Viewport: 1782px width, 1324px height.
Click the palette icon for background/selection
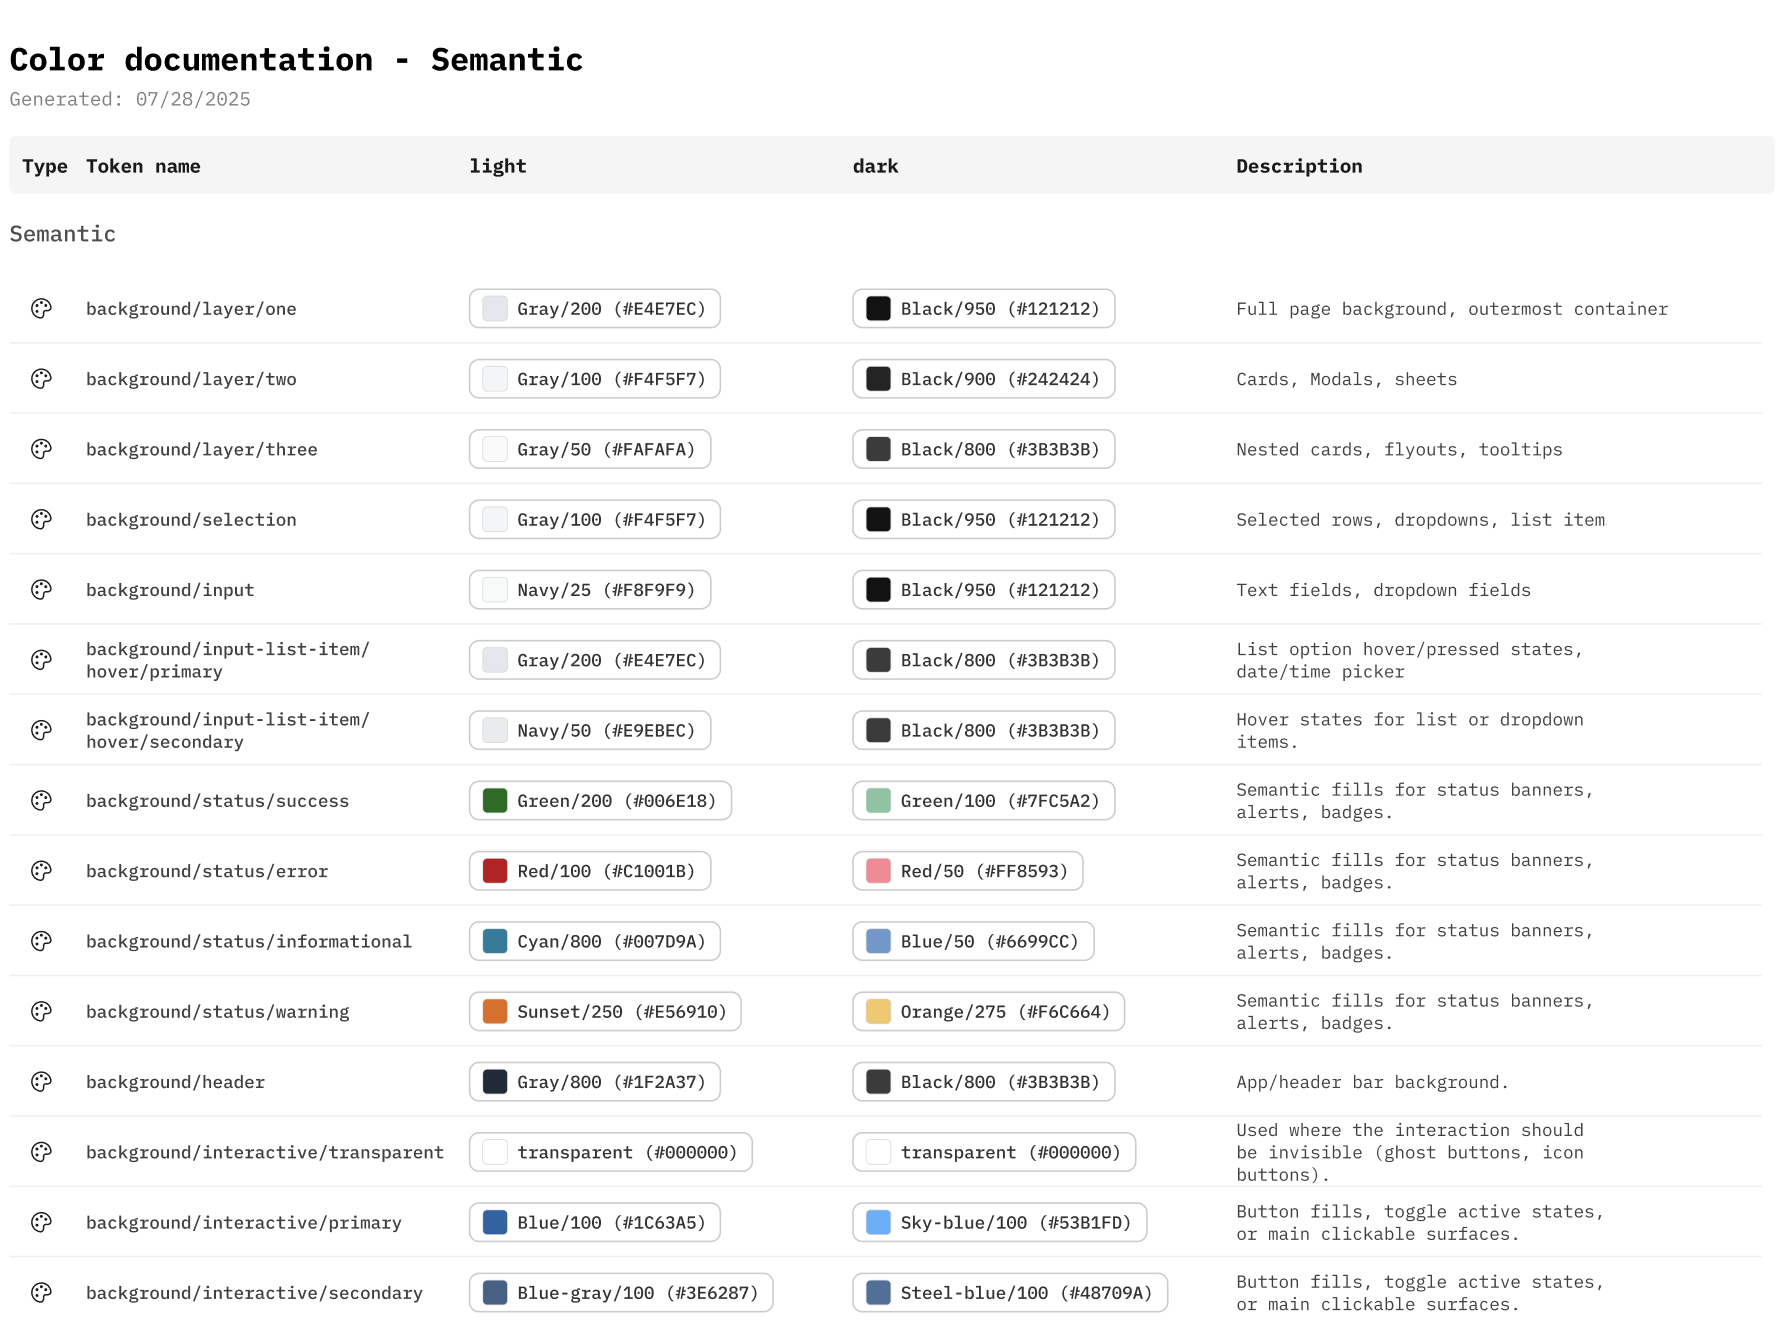click(x=41, y=519)
